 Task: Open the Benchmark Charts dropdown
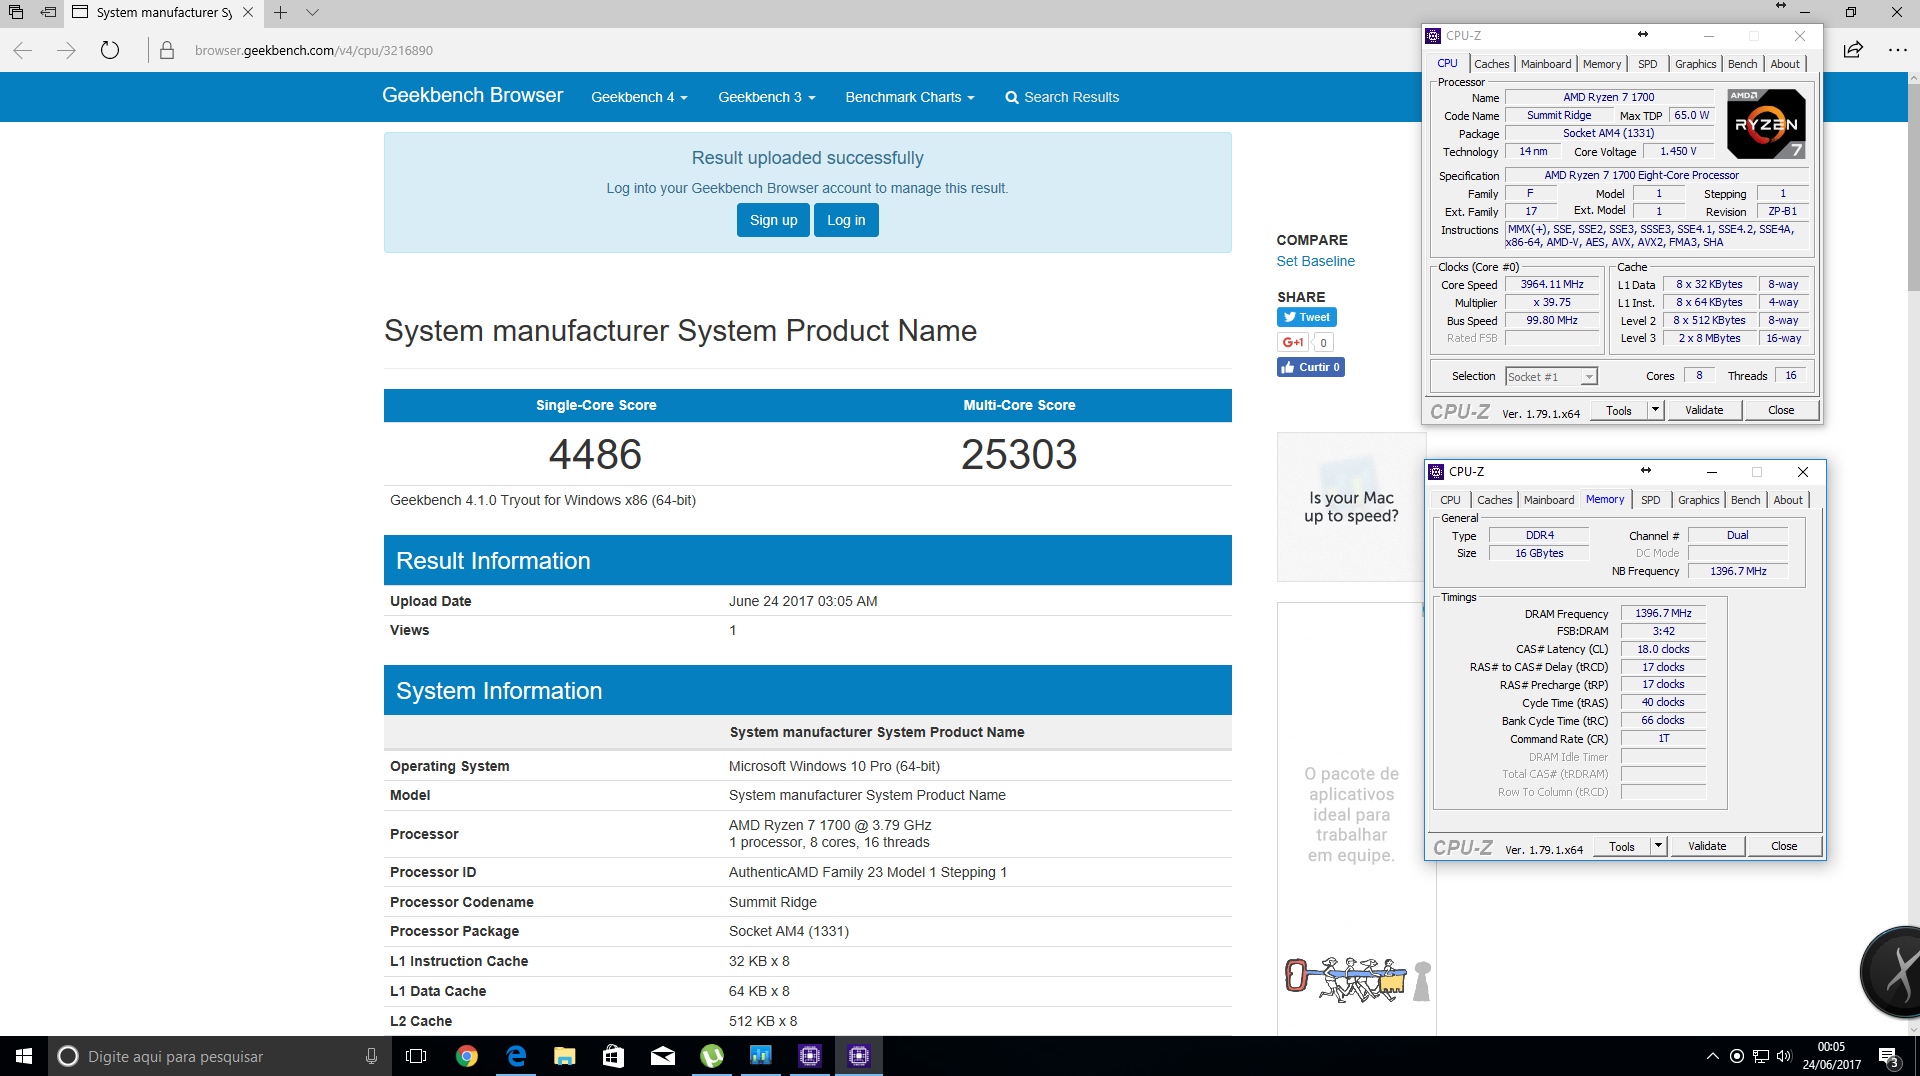pyautogui.click(x=909, y=97)
